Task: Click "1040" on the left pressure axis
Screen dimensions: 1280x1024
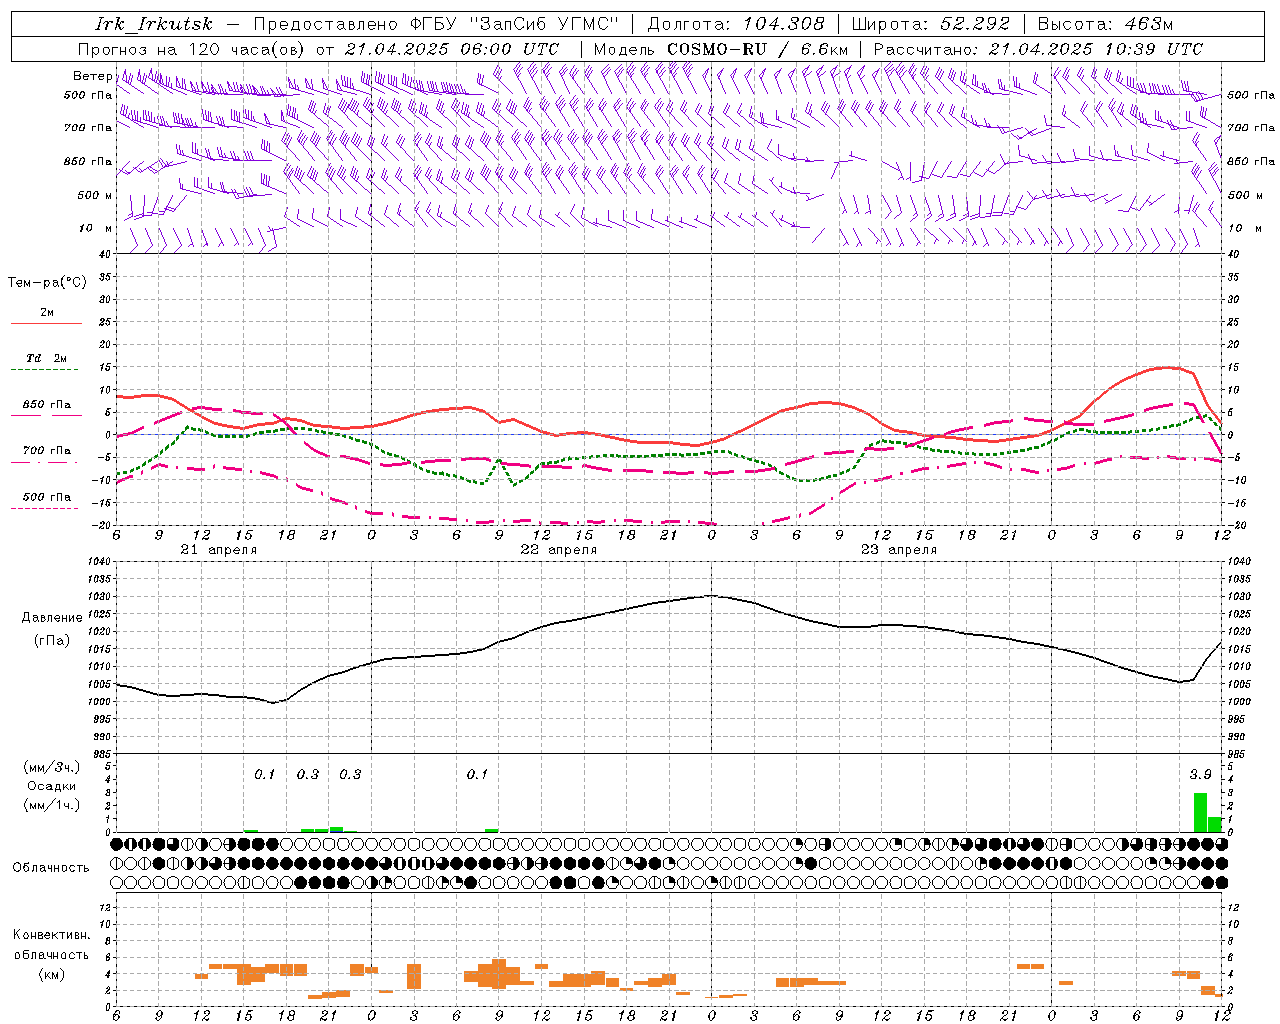Action: tap(102, 562)
